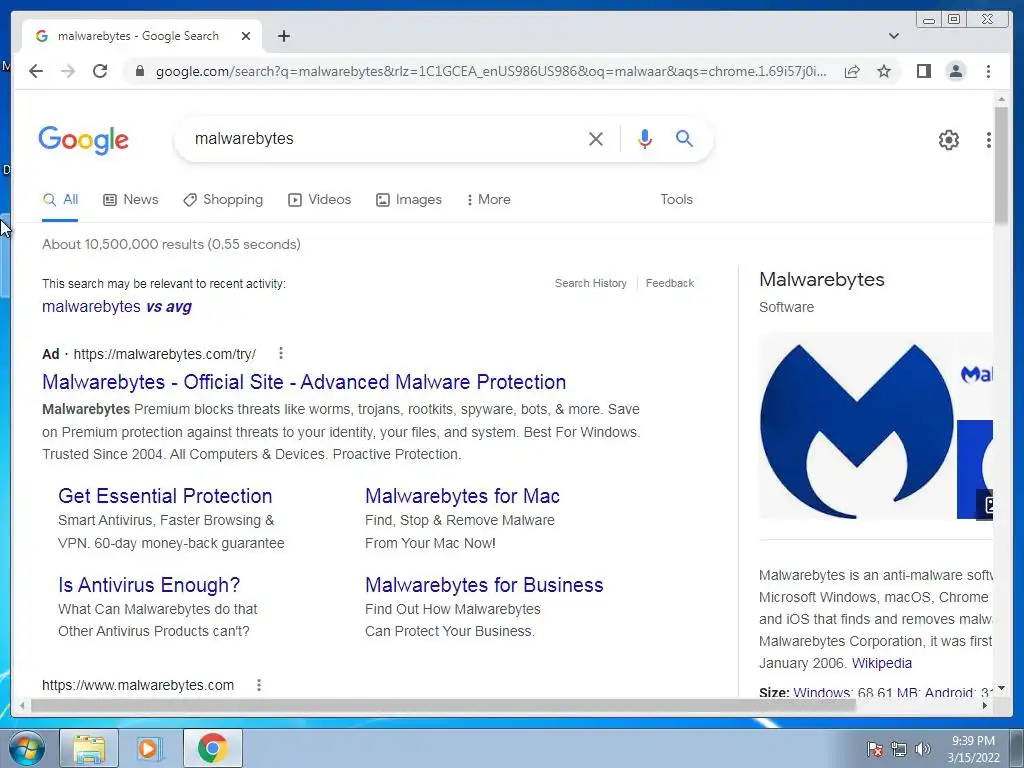
Task: Click the volume speaker tray icon
Action: click(x=922, y=749)
